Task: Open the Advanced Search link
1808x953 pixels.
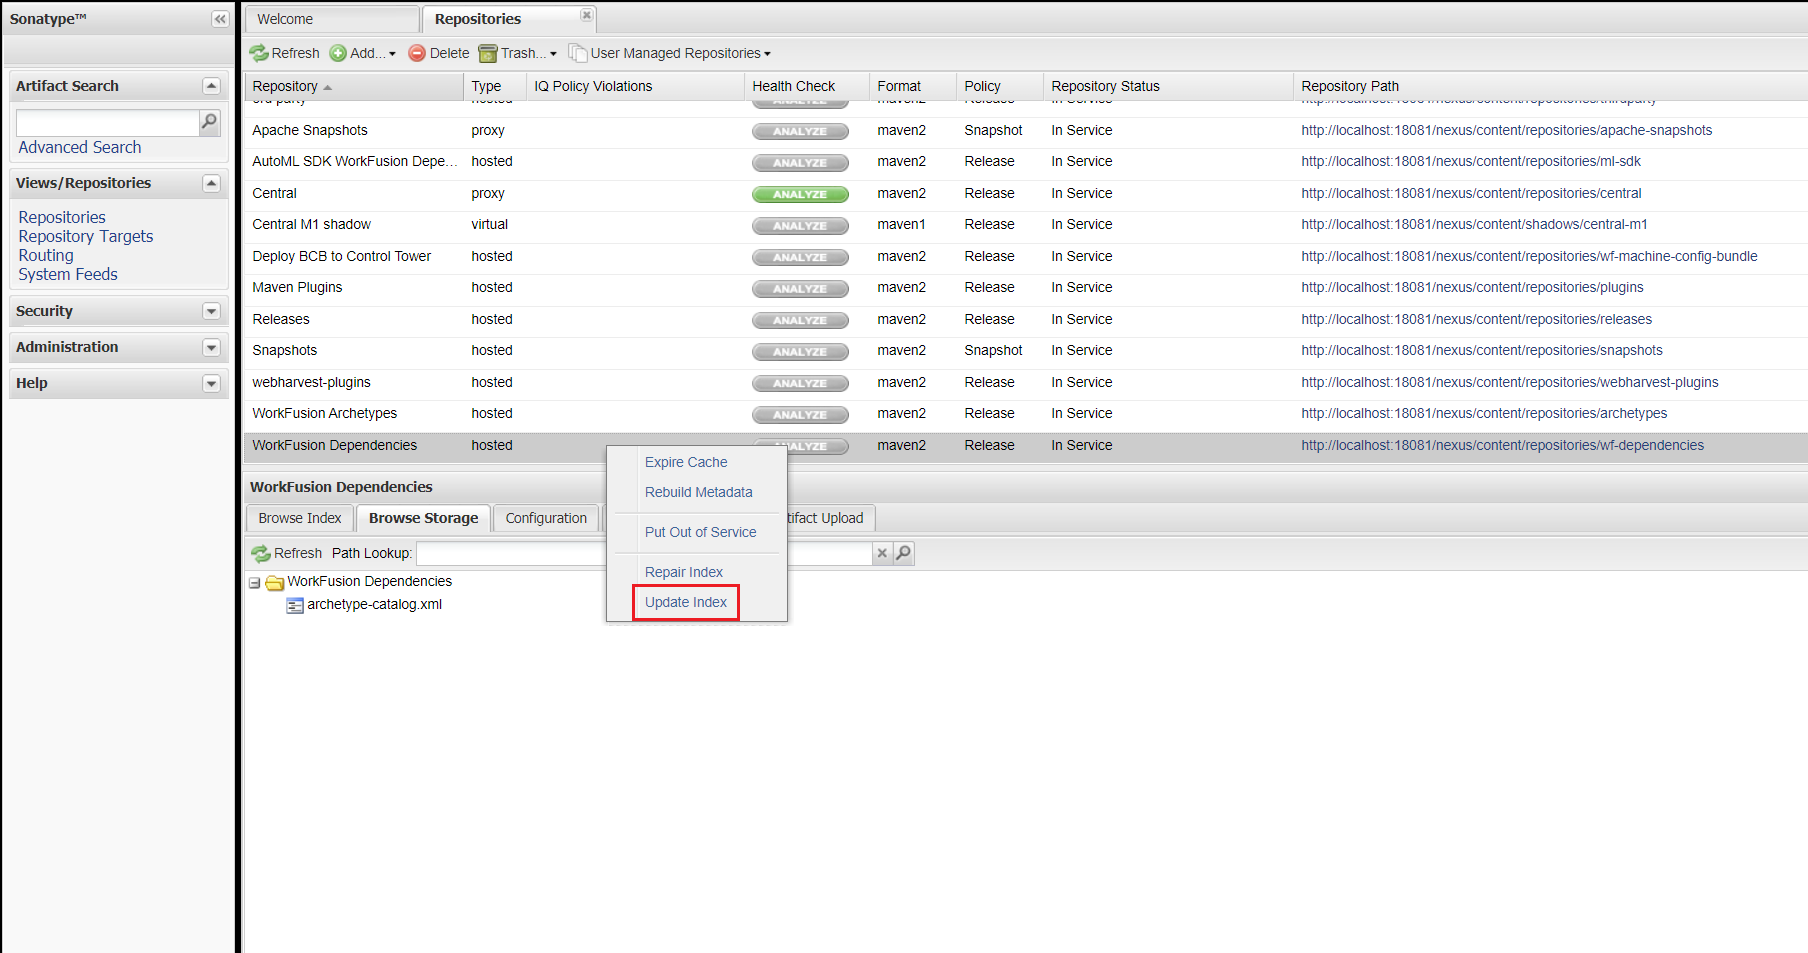Action: (80, 147)
